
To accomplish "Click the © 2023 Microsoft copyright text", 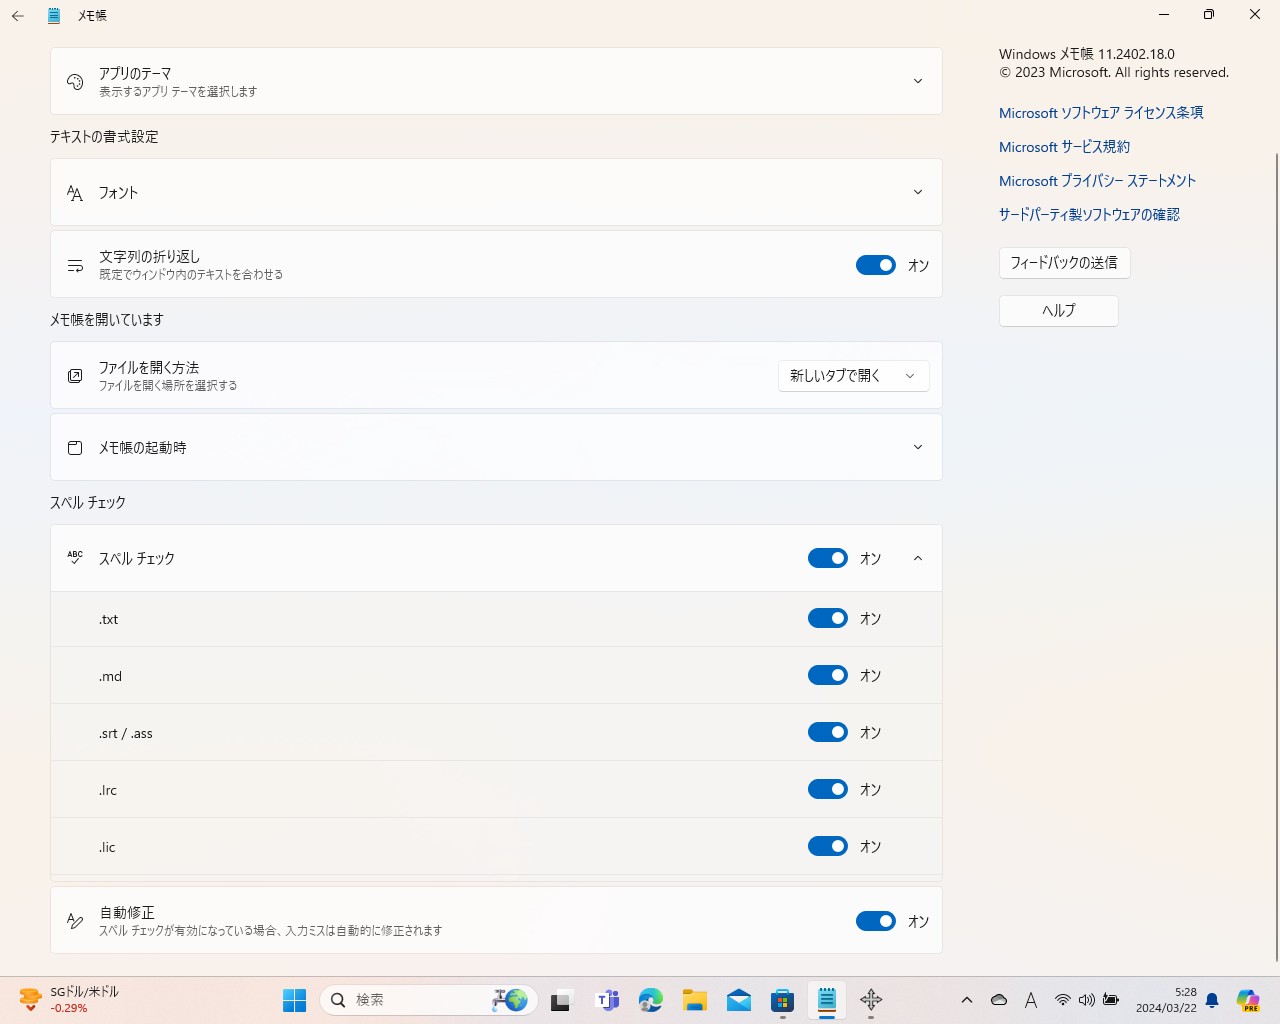I will [x=1114, y=73].
